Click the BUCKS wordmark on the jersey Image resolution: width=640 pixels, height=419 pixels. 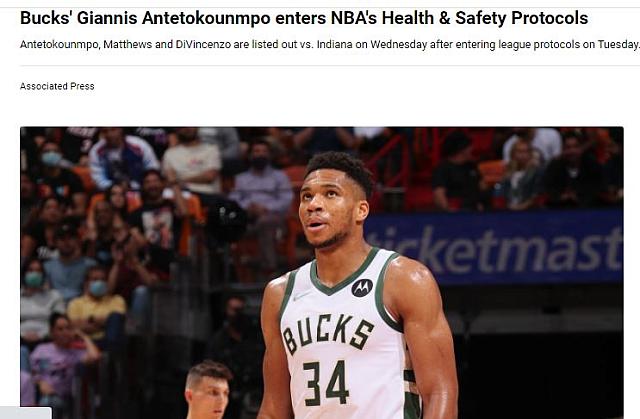[327, 333]
